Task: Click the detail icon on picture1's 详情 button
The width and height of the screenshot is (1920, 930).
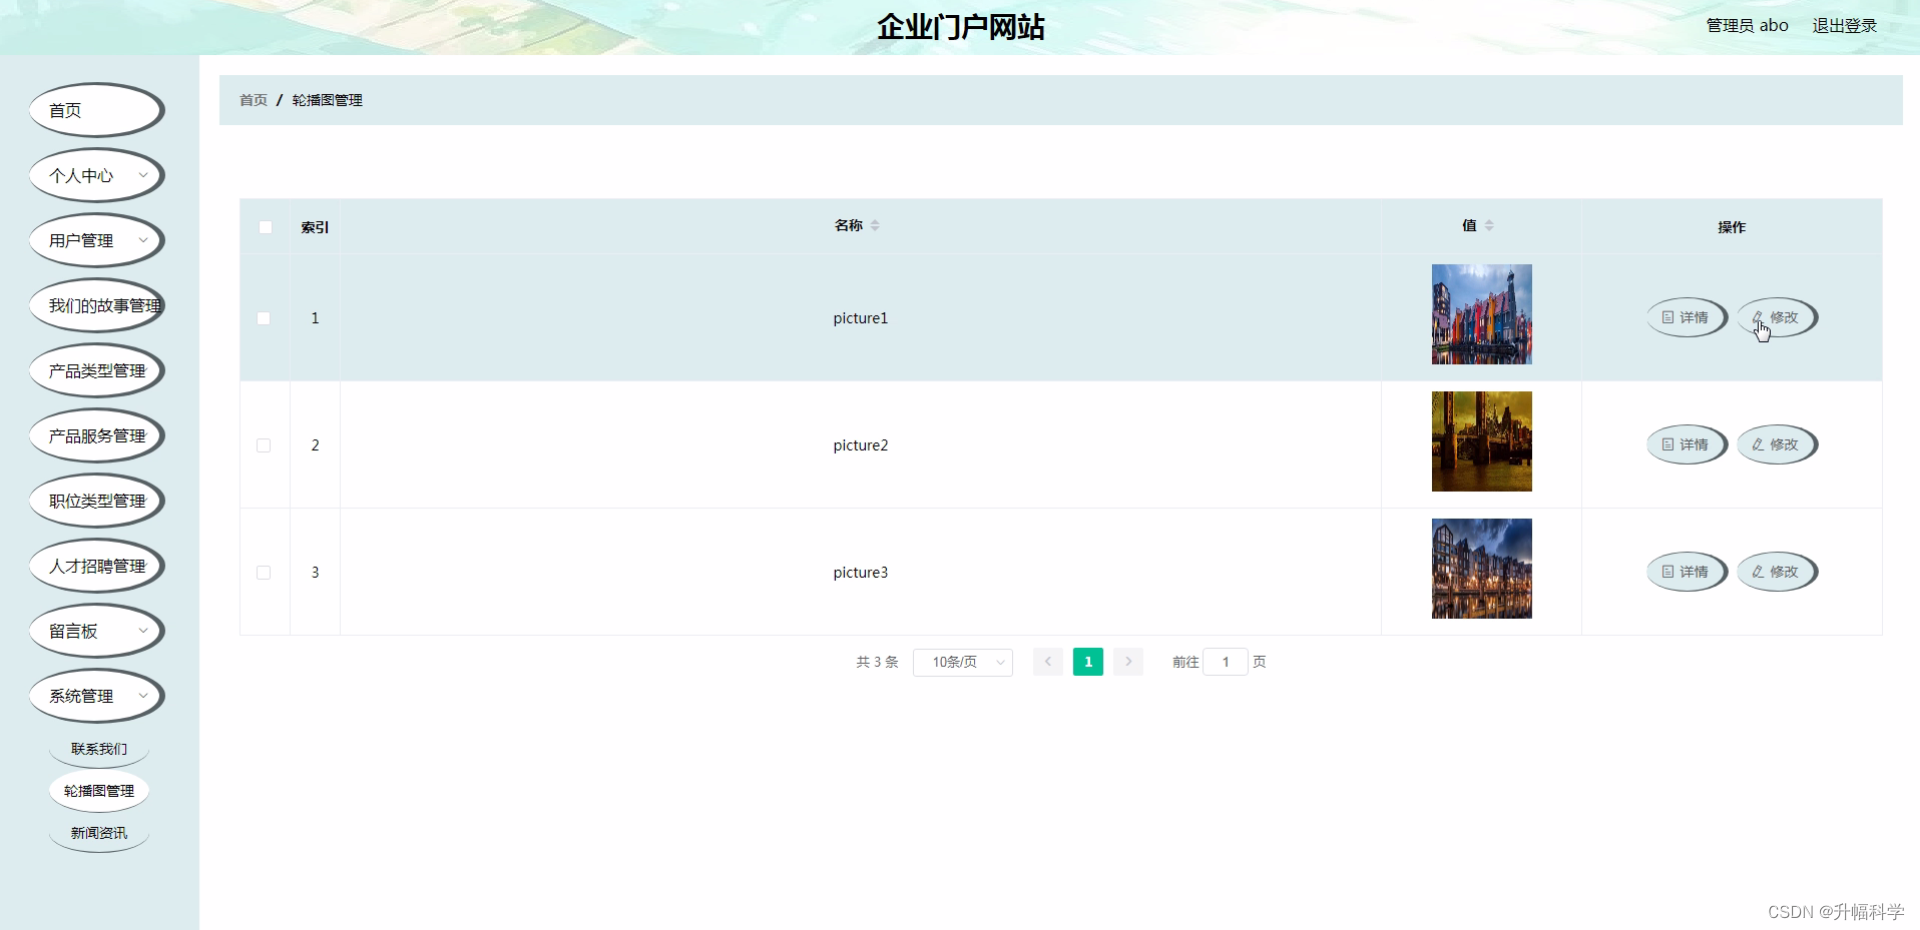Action: coord(1668,317)
